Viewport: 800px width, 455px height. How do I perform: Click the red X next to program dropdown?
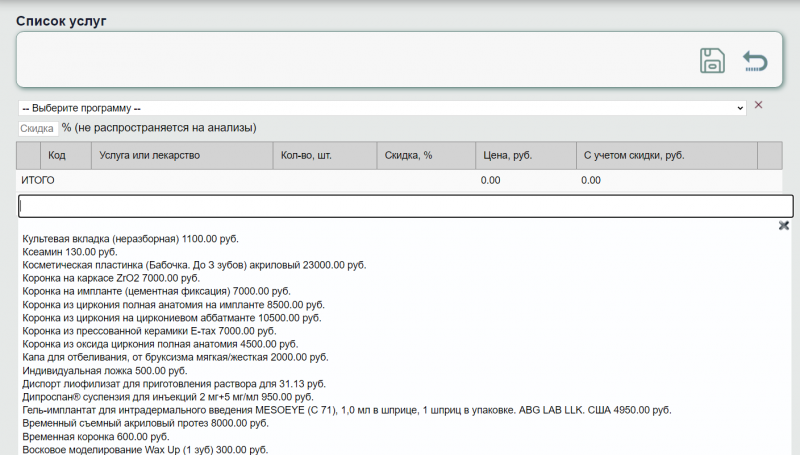coord(758,105)
